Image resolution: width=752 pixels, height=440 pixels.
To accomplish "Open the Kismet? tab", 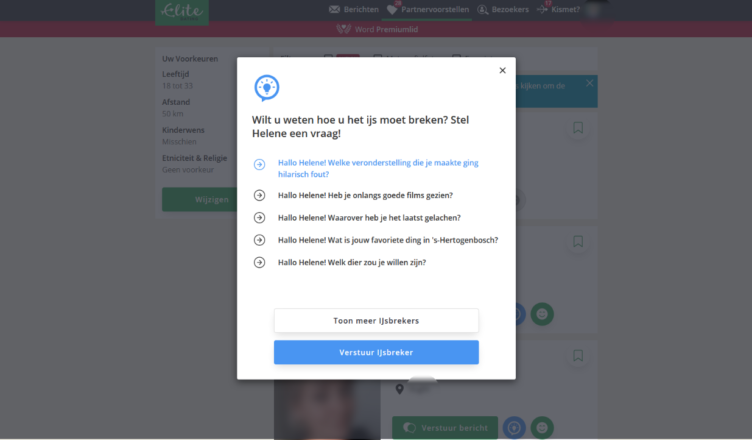I will click(x=559, y=10).
